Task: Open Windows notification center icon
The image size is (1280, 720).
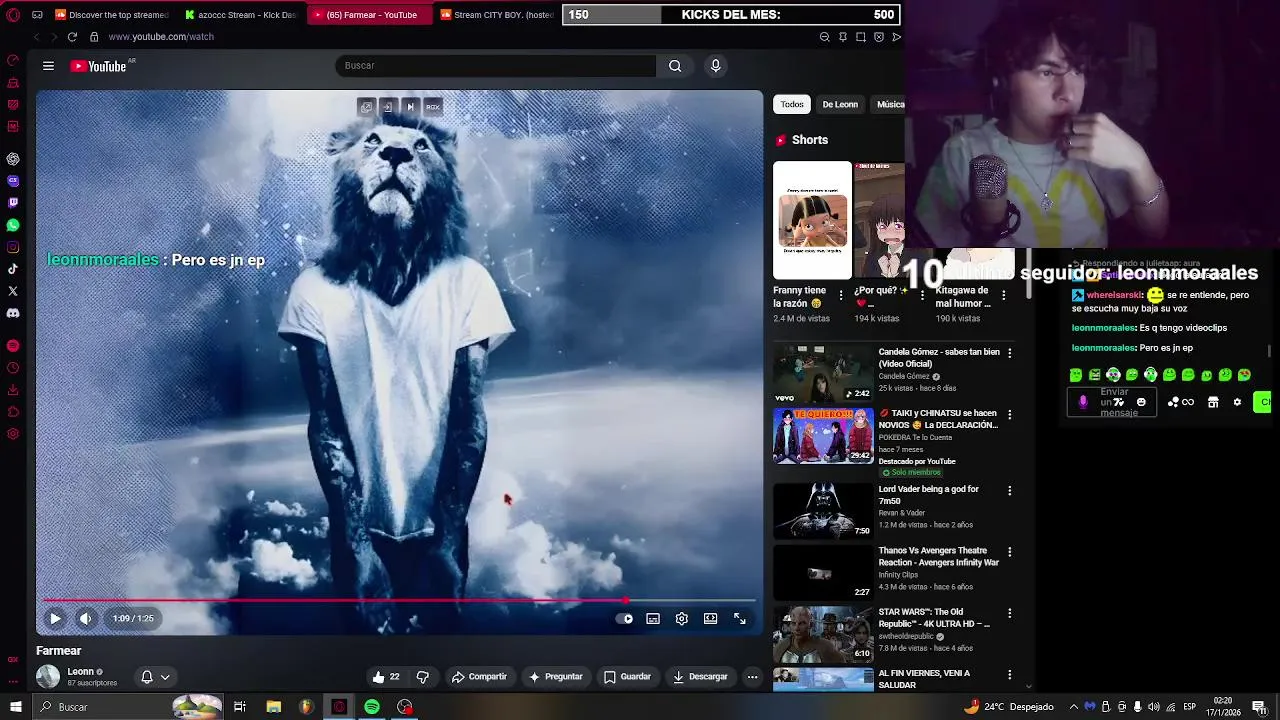Action: 1258,707
